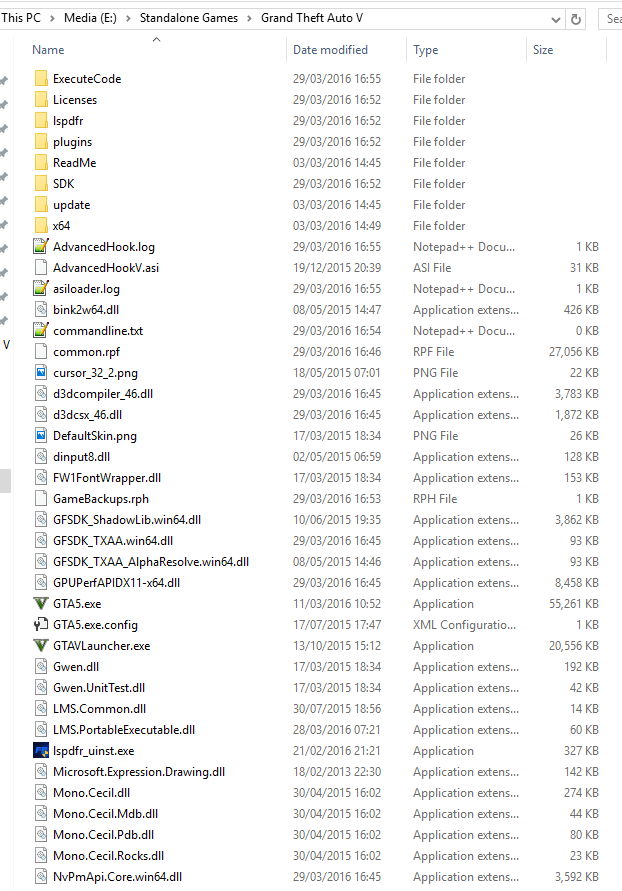Screen dimensions: 622x891
Task: Click Grand Theft Auto V breadcrumb
Action: tap(312, 18)
